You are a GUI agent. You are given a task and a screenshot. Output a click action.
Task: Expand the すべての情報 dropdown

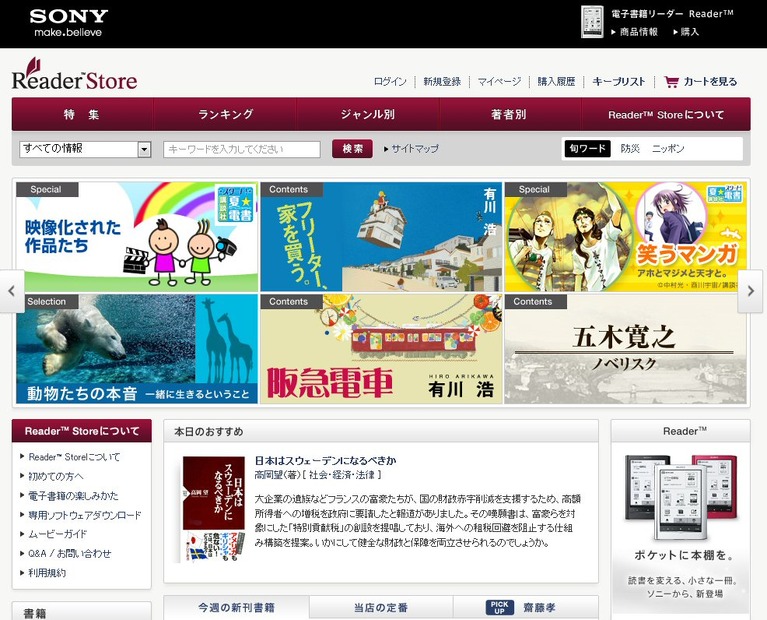click(x=85, y=149)
